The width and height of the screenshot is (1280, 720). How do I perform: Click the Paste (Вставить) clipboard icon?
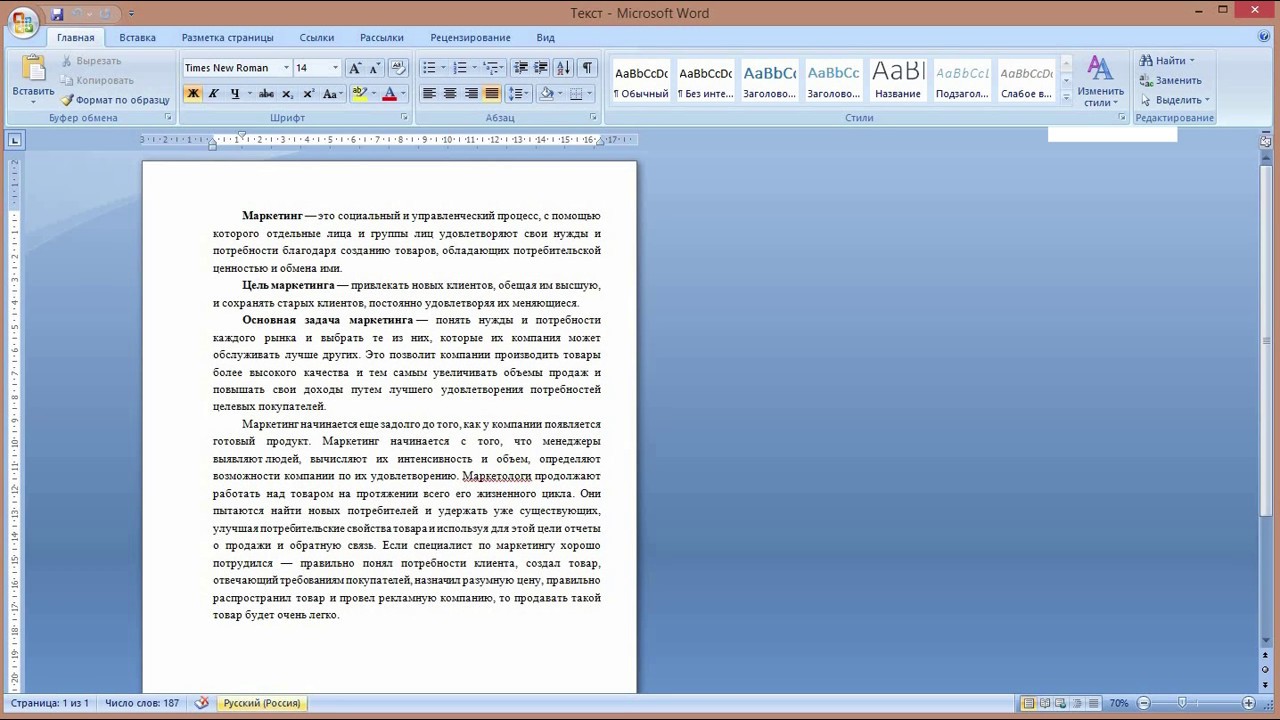pyautogui.click(x=33, y=68)
